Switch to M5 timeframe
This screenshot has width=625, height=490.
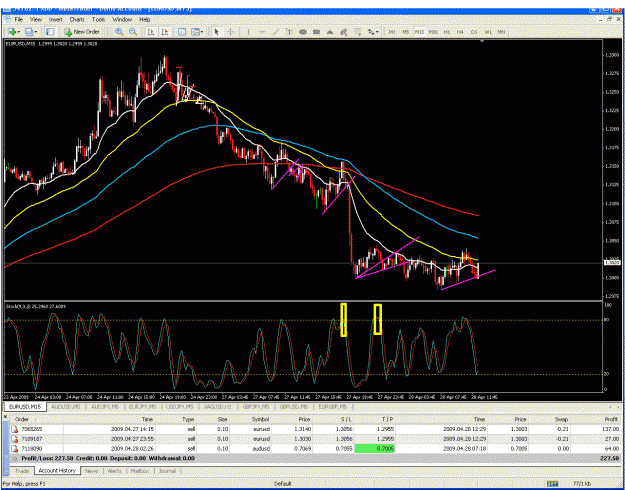click(x=405, y=32)
